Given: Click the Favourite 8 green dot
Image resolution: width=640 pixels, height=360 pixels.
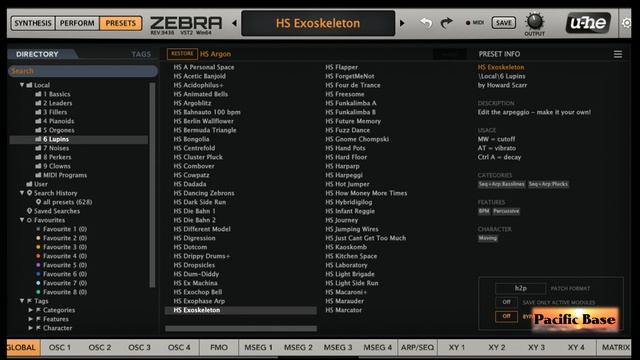Looking at the screenshot, I should (38, 292).
